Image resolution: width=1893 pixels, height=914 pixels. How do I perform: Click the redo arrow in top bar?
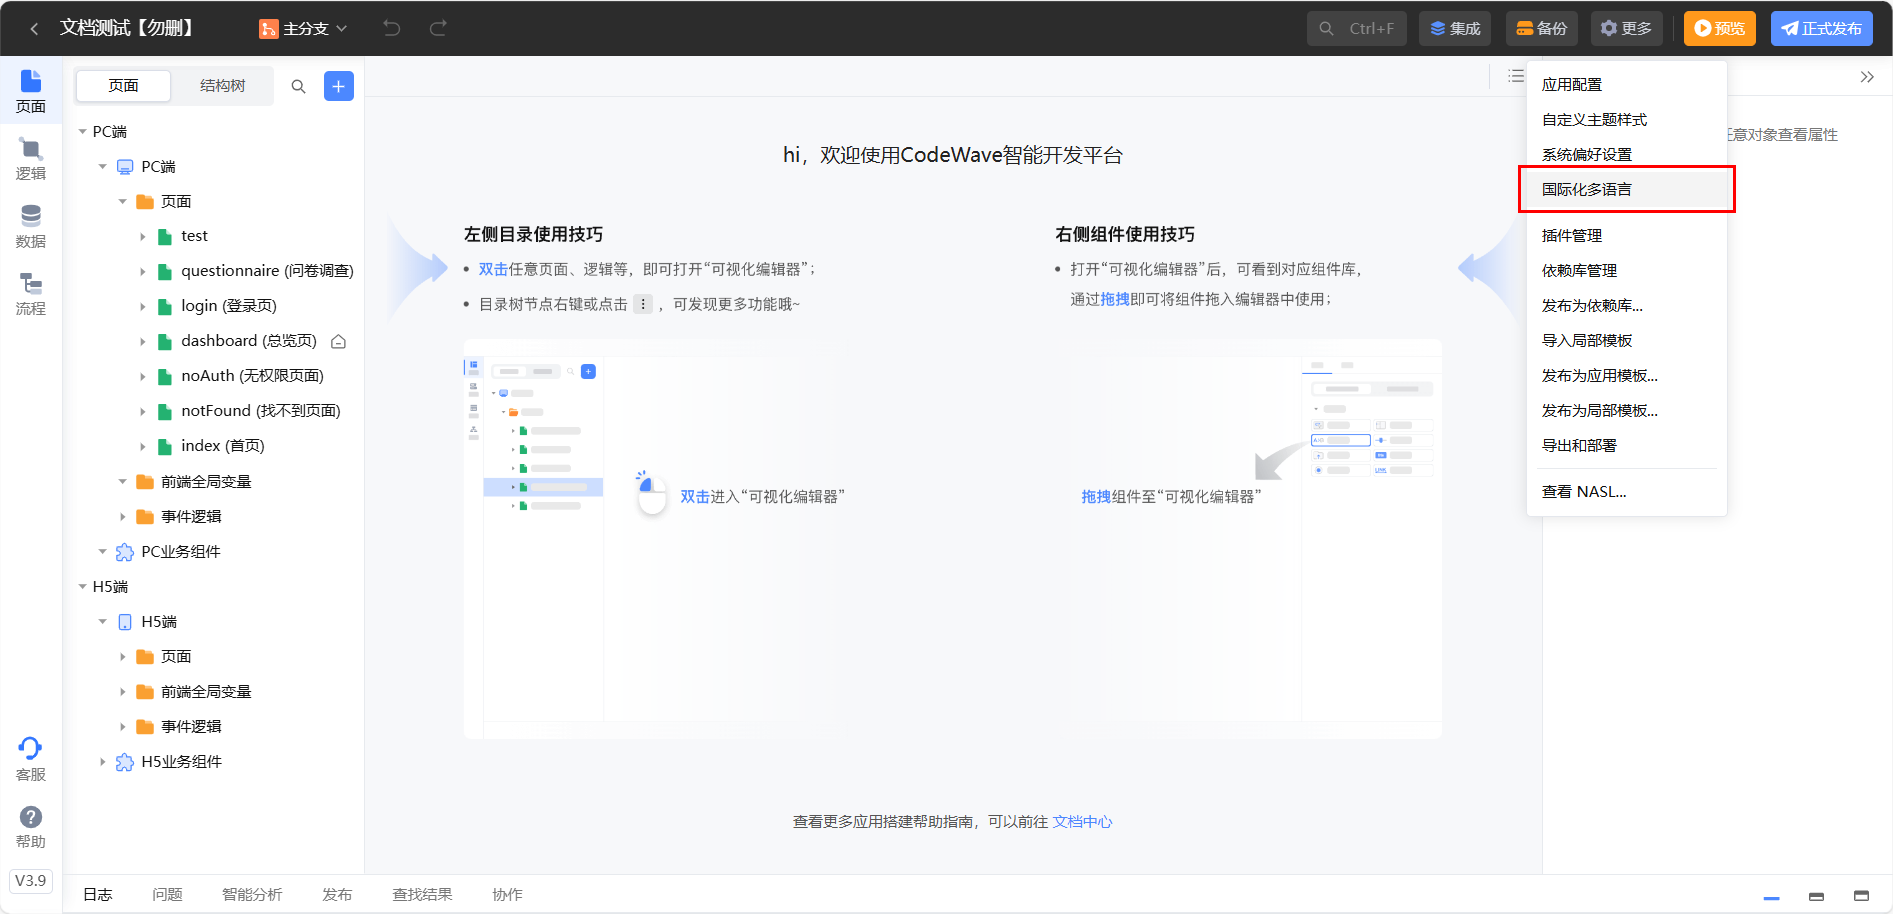(438, 28)
